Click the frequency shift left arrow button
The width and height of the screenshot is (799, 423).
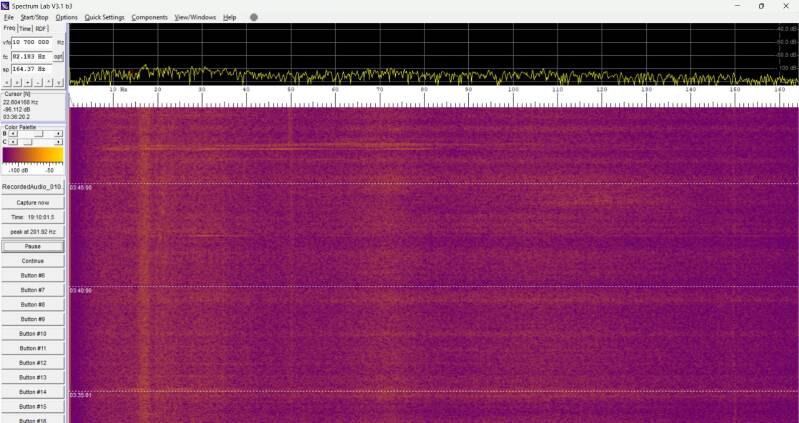click(7, 83)
